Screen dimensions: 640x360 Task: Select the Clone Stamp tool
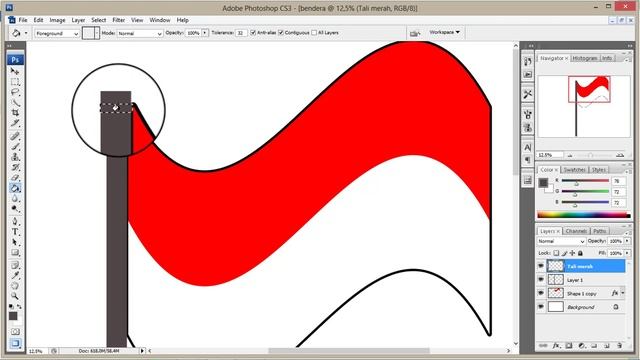15,157
